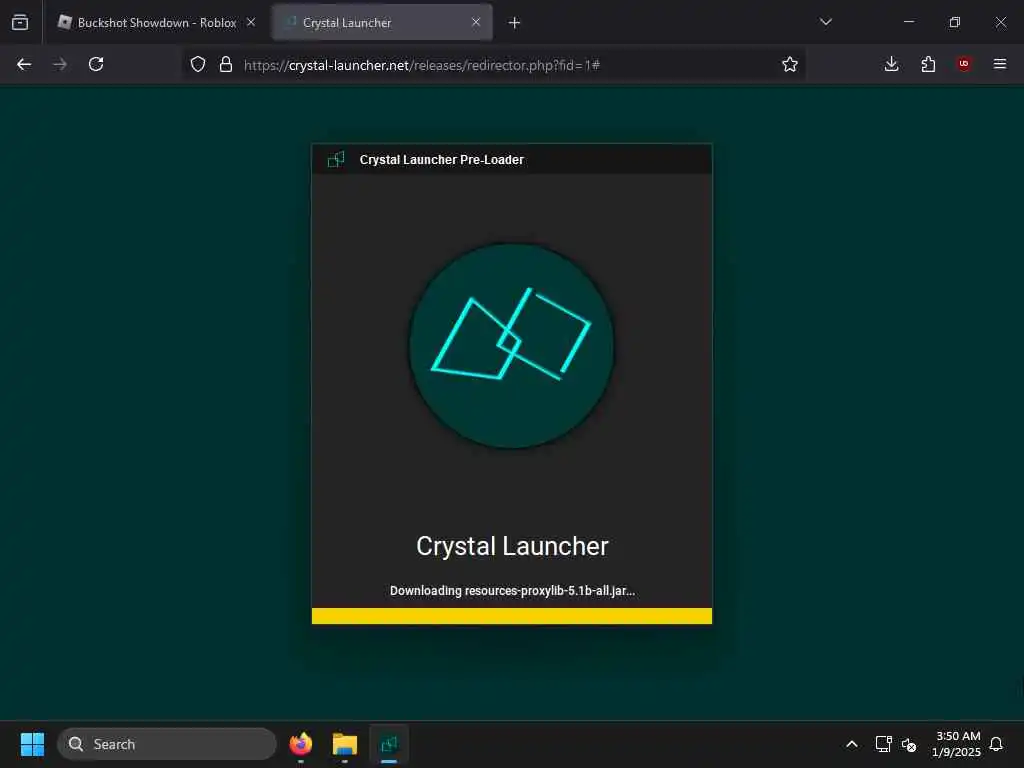This screenshot has width=1024, height=768.
Task: Click the taskbar Search box
Action: tap(167, 744)
